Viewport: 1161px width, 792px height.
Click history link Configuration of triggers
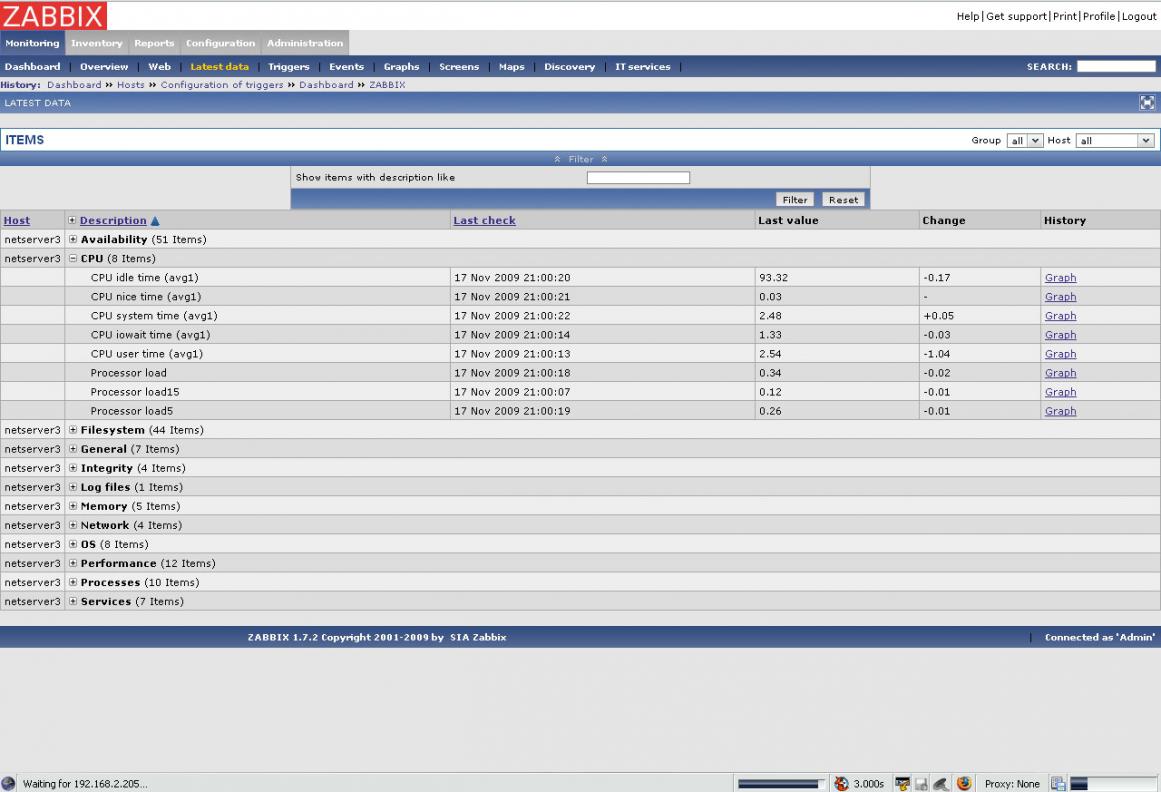(222, 85)
